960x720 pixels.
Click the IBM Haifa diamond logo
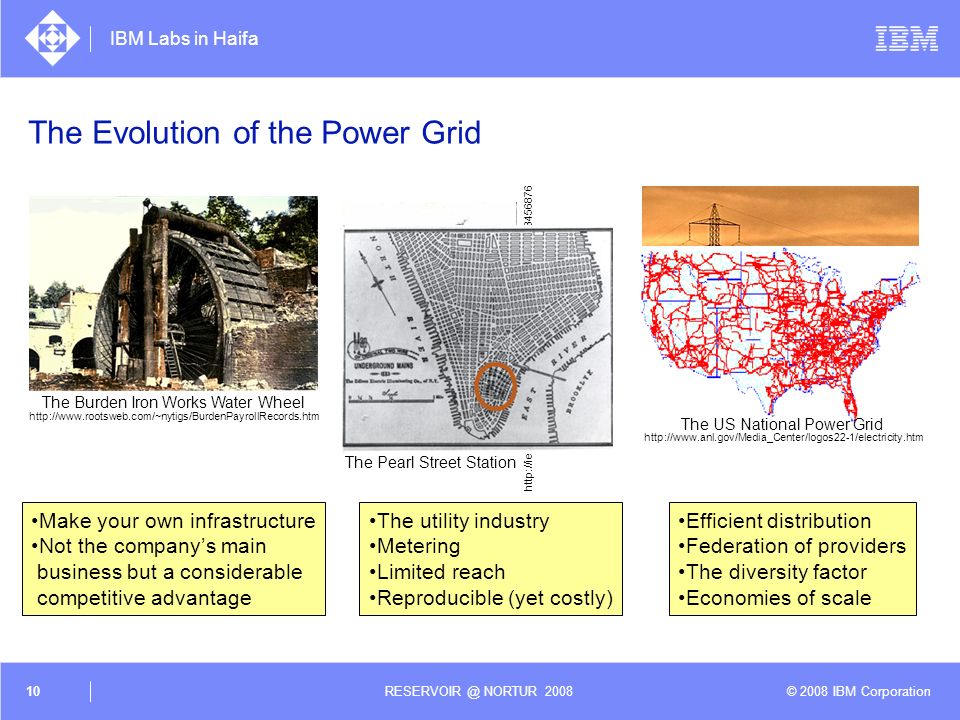click(52, 38)
